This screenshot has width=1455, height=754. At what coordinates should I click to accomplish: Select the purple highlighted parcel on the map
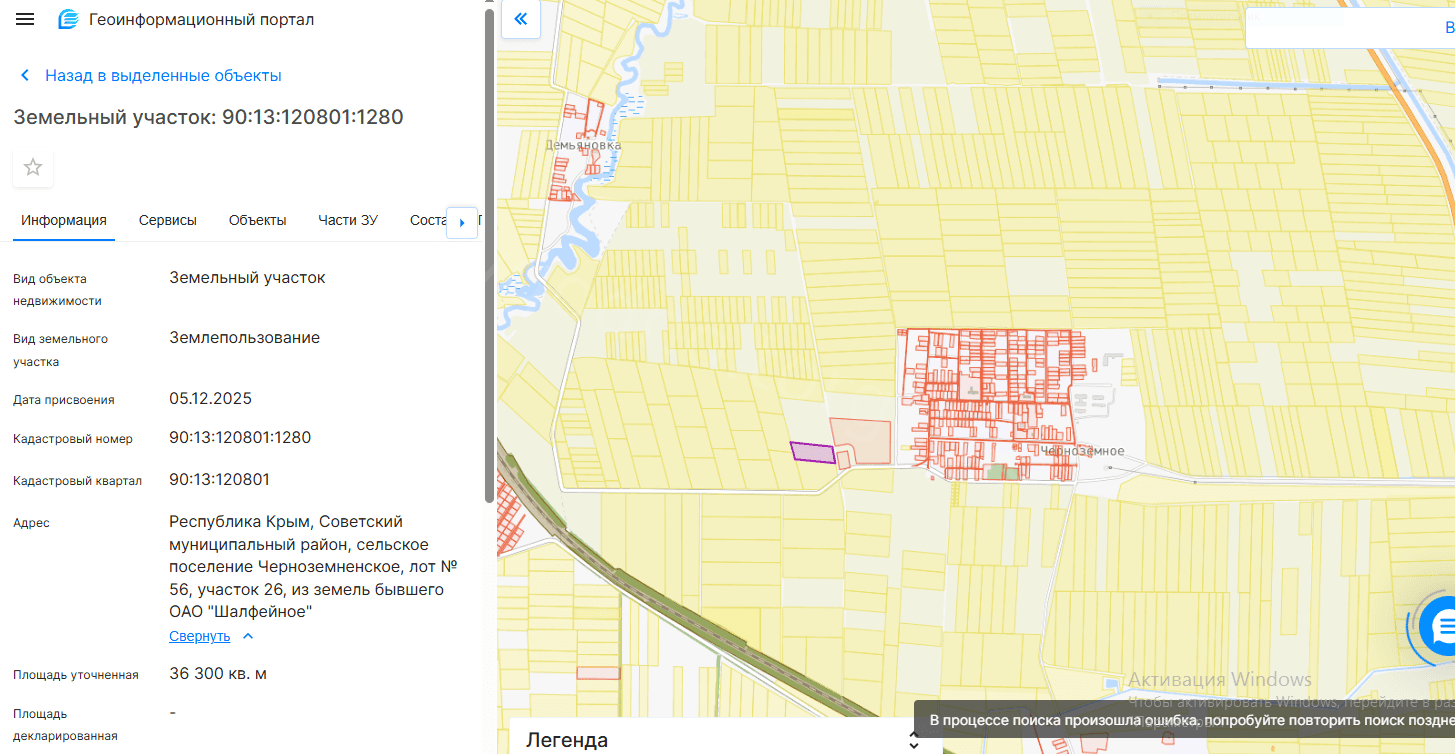(812, 452)
